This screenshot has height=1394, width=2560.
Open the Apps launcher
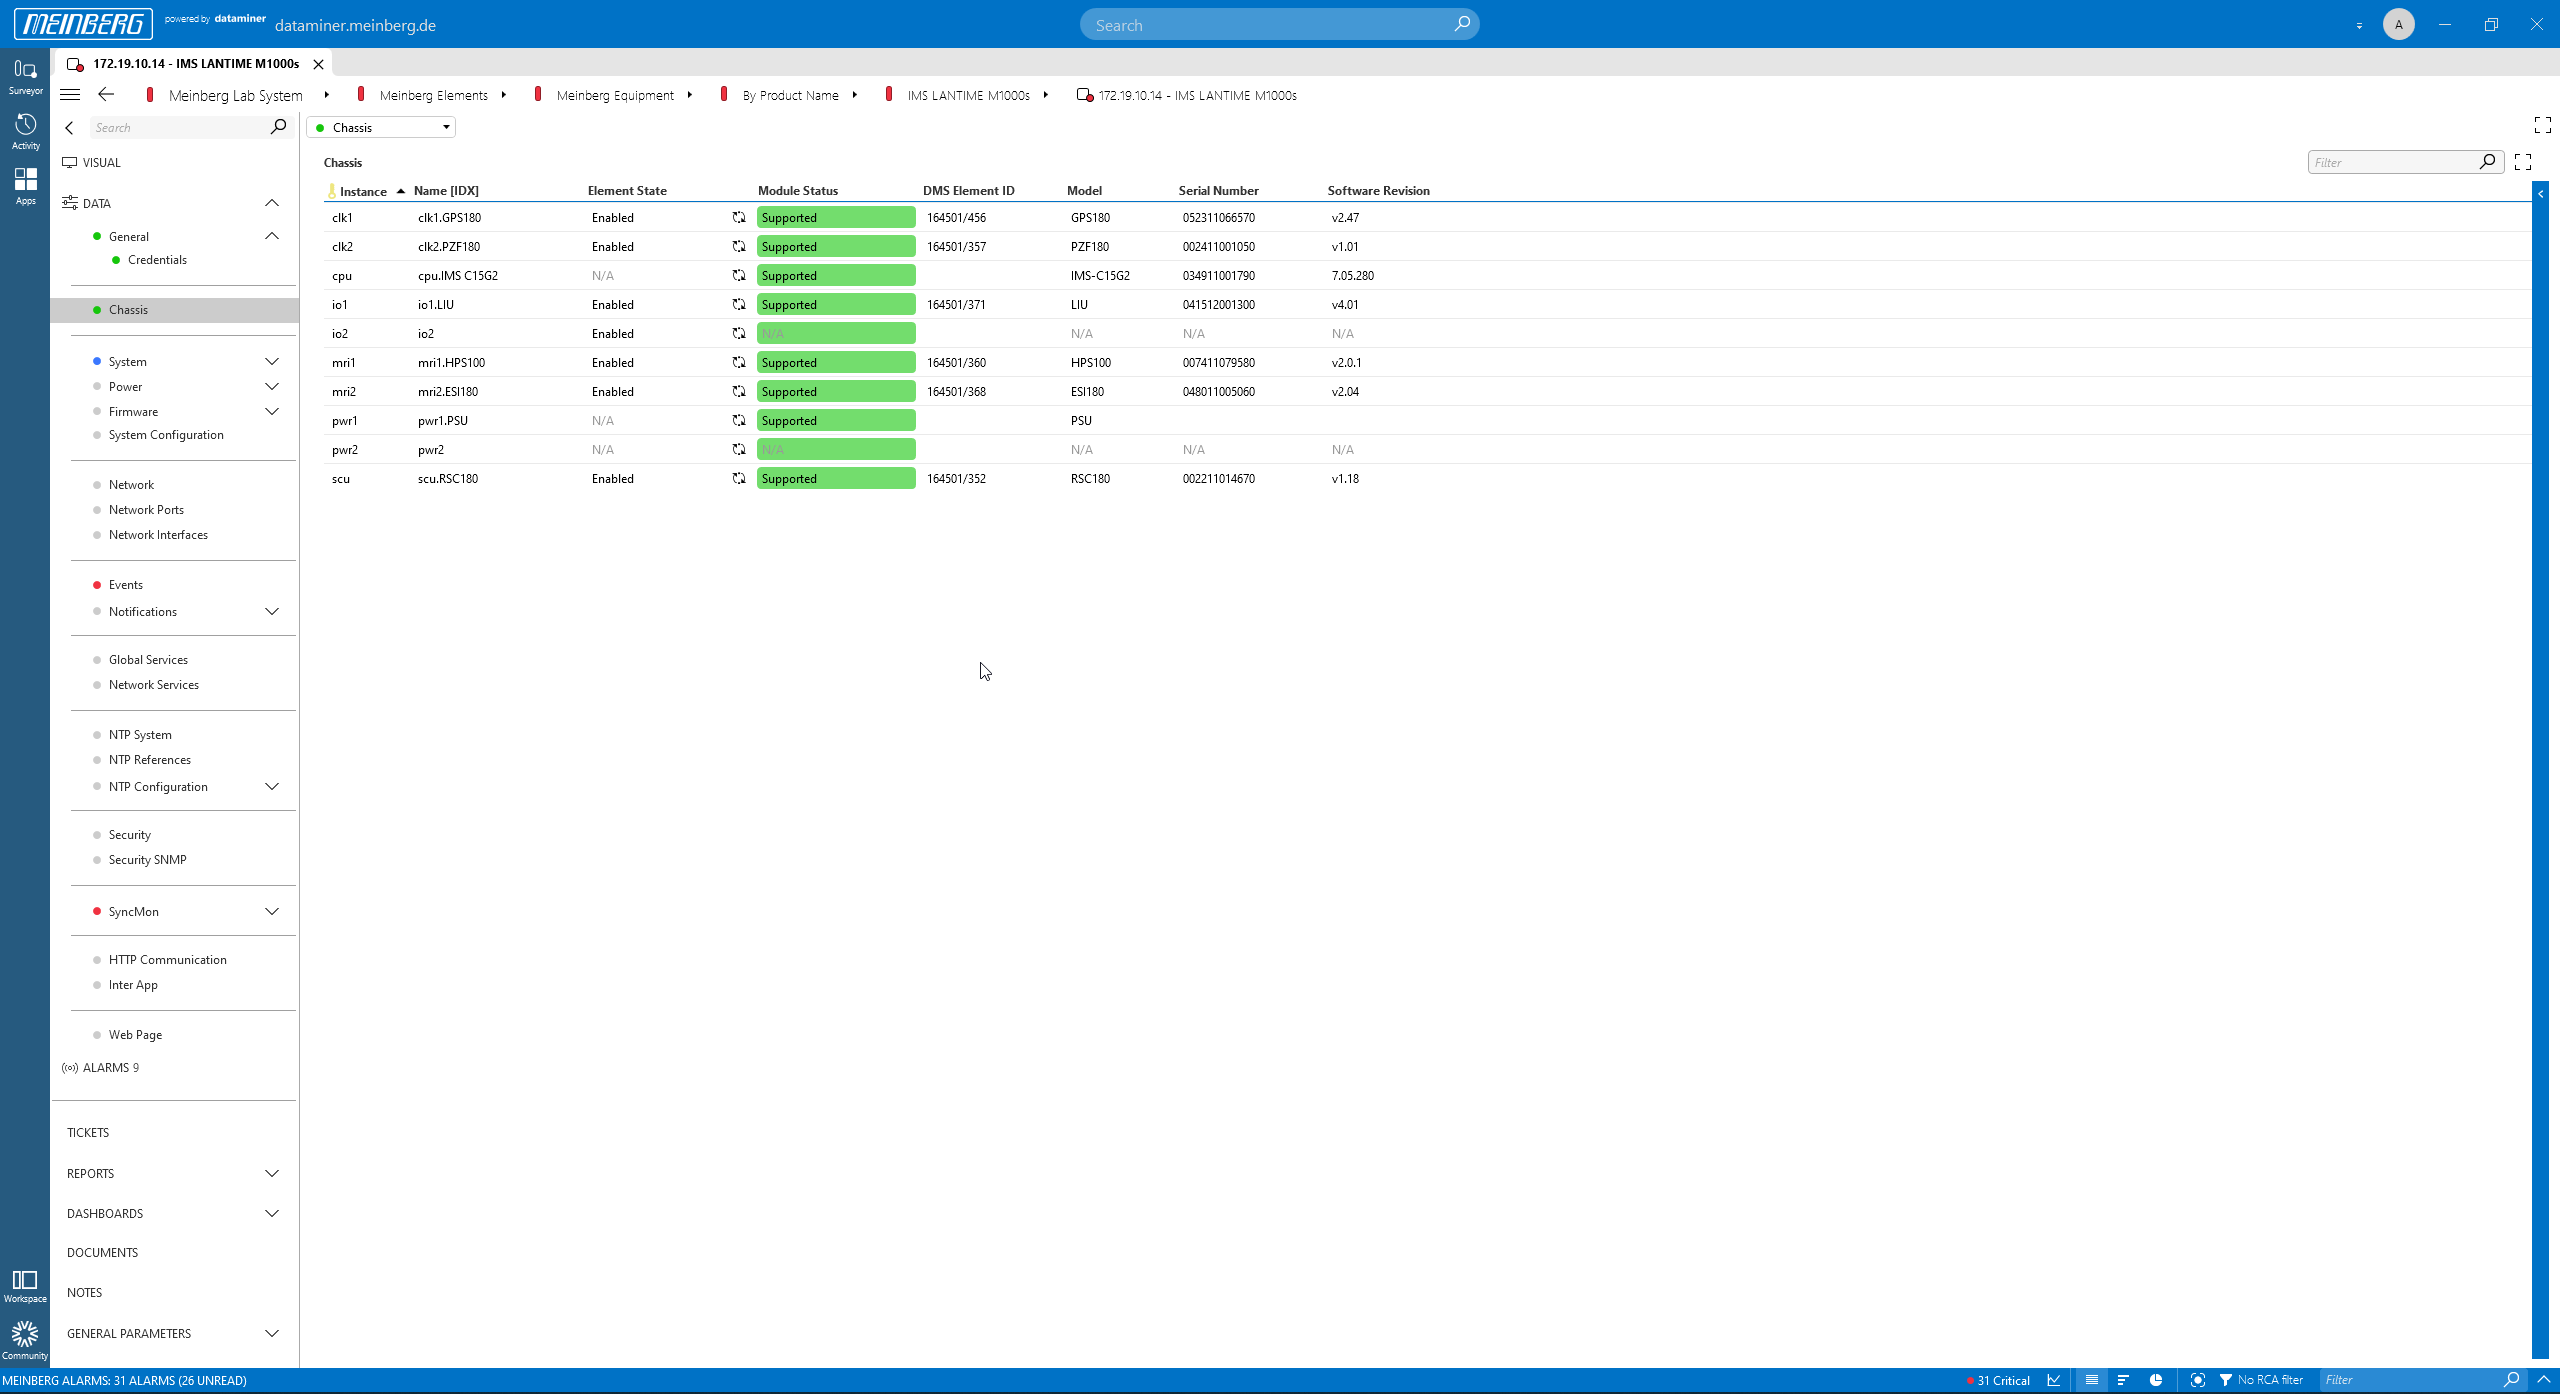(x=25, y=187)
